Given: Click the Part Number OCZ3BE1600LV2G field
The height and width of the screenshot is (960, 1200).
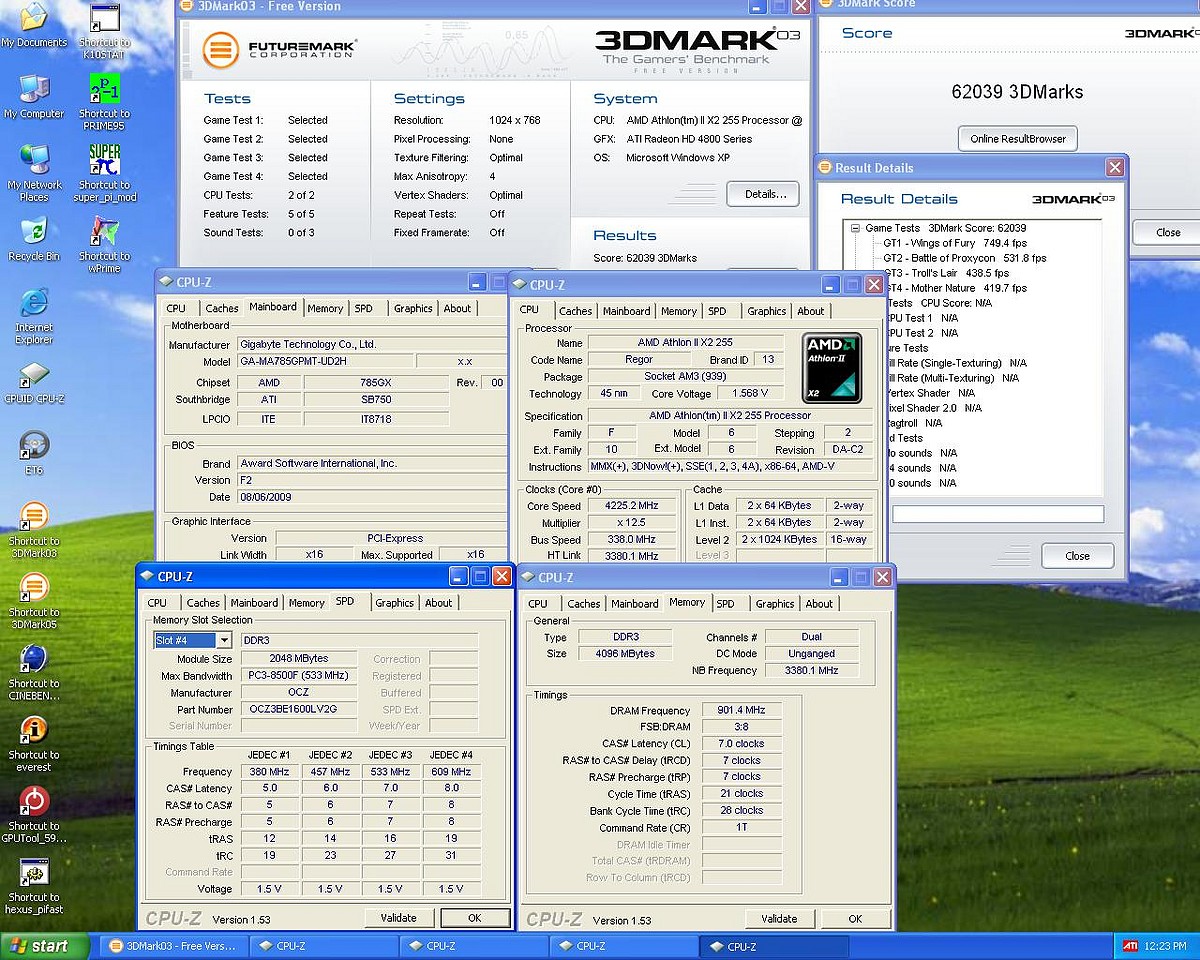Looking at the screenshot, I should (298, 709).
